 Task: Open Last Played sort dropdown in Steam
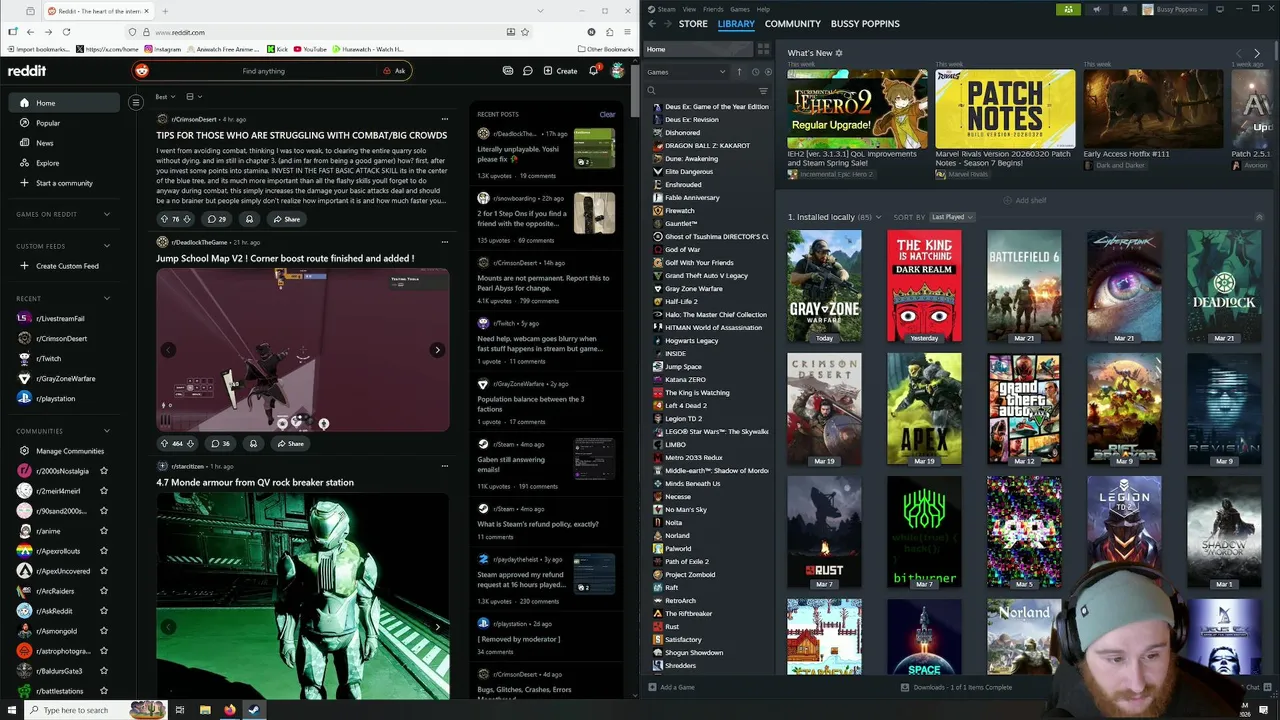951,217
